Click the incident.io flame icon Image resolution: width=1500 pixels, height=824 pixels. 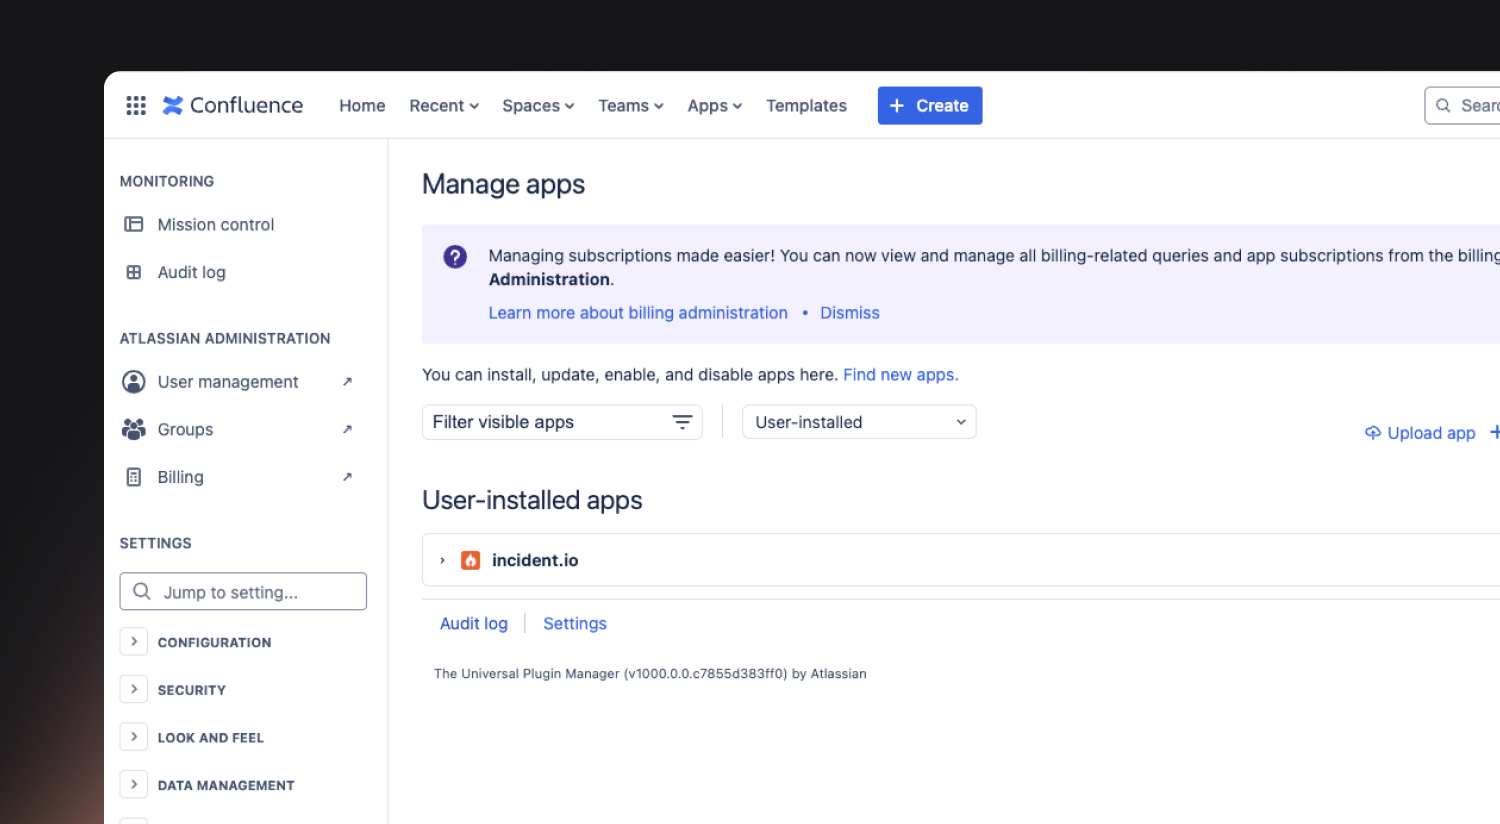tap(470, 560)
